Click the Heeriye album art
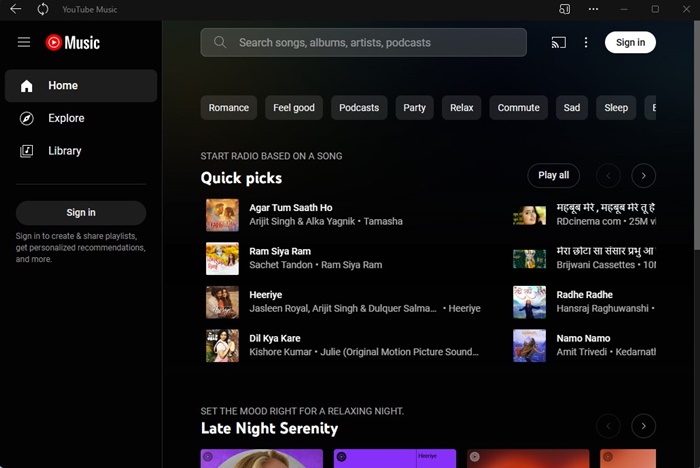Screen dimensions: 700x468 coord(222,302)
